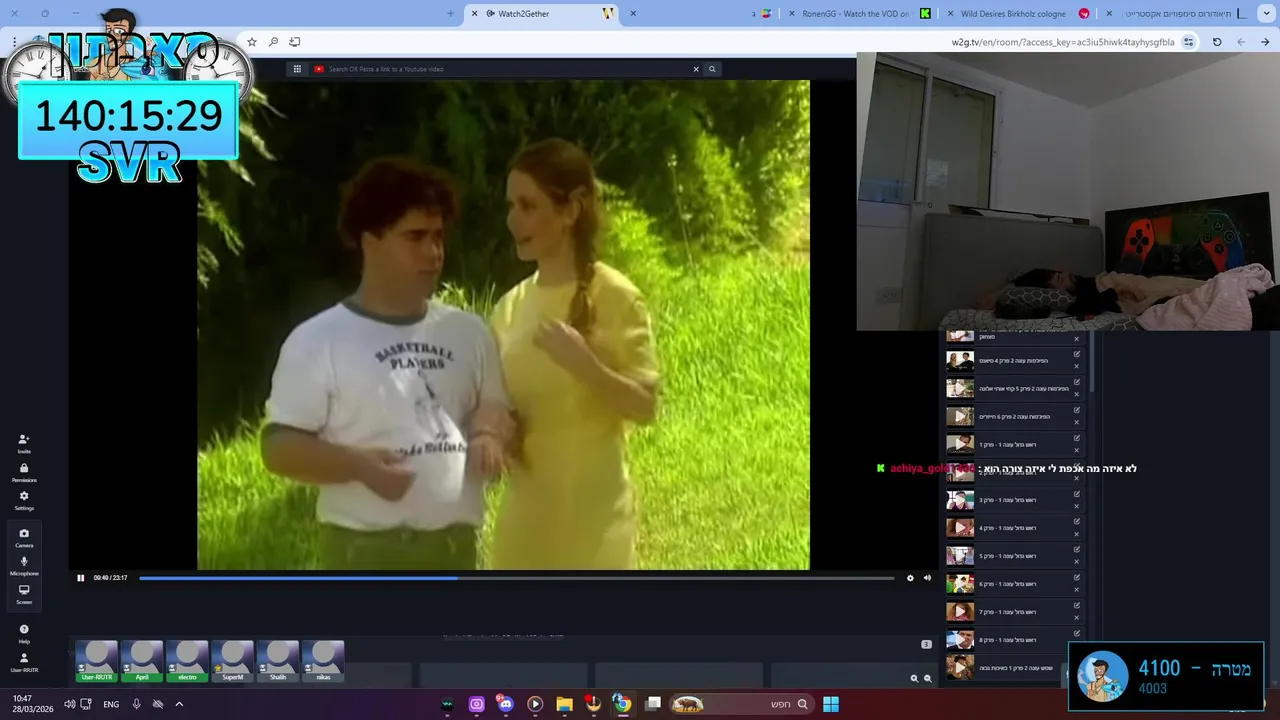Viewport: 1280px width, 720px height.
Task: Play ראש גדול עונה 1 - פרק 7
Action: click(960, 612)
